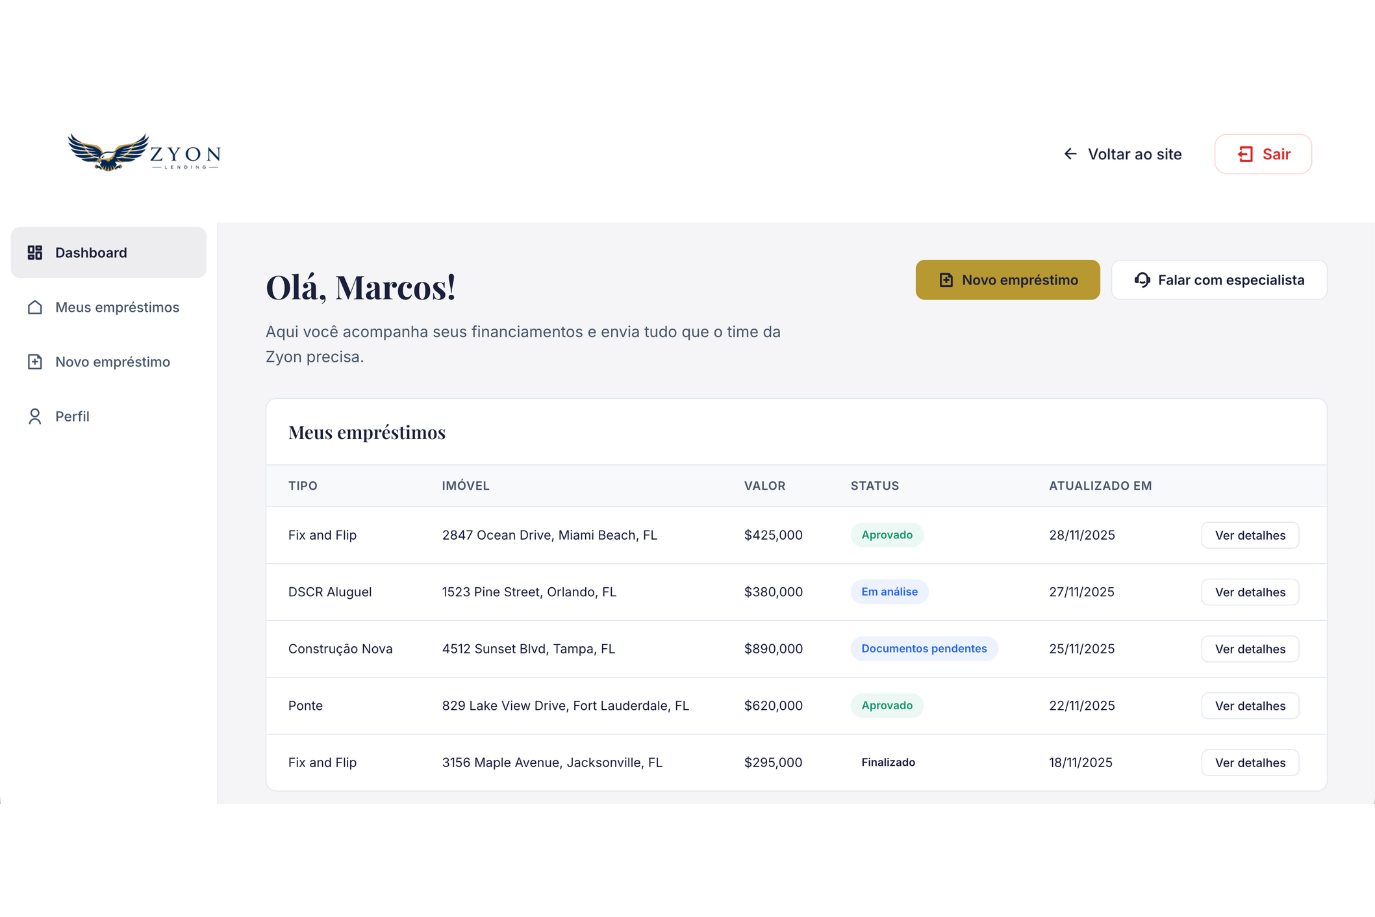Click the Documentos pendentes status badge
Image resolution: width=1375 pixels, height=917 pixels.
click(924, 648)
